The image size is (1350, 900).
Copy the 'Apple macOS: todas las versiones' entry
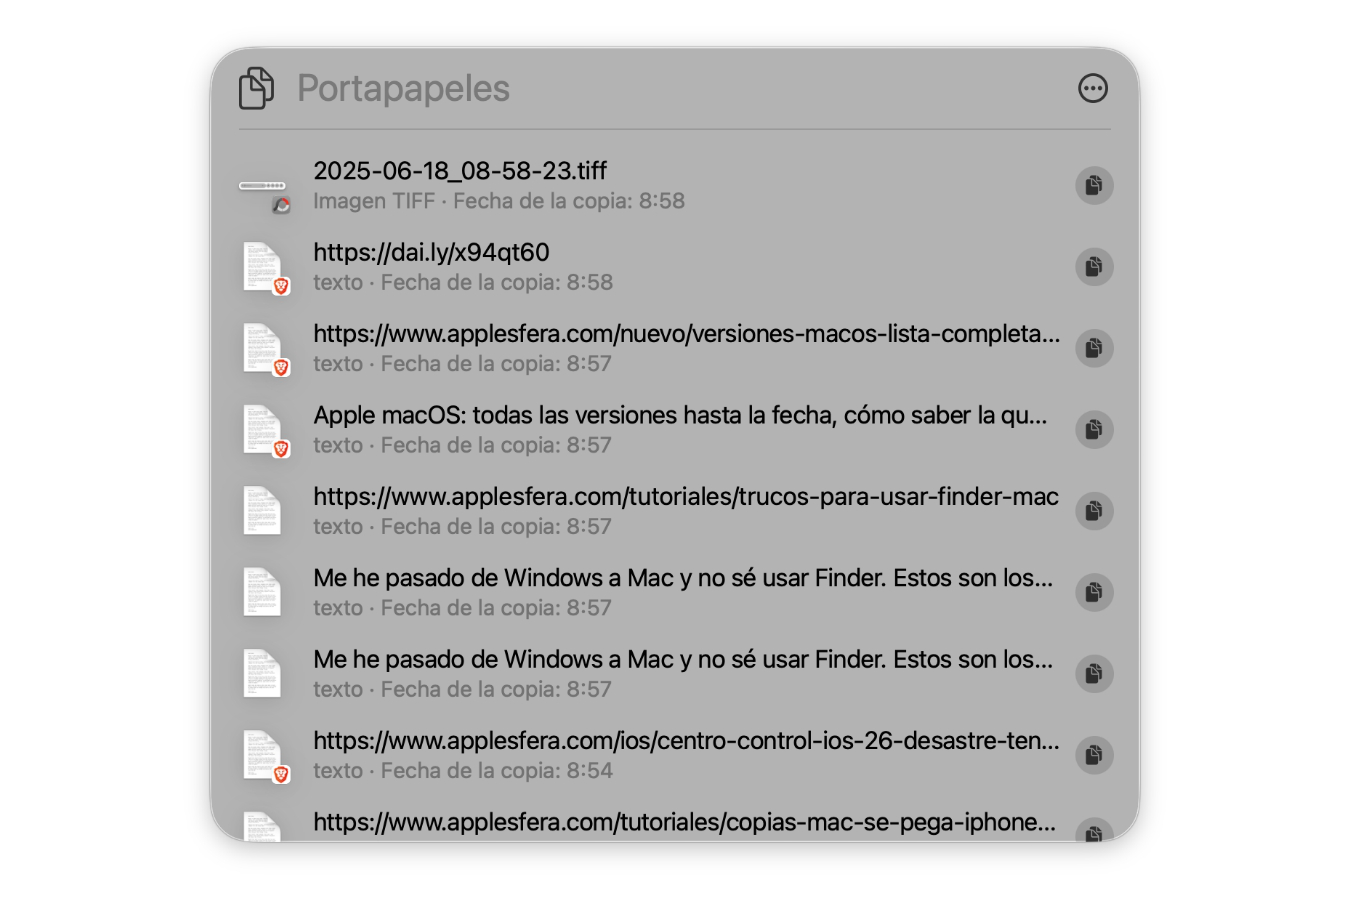pos(1094,429)
